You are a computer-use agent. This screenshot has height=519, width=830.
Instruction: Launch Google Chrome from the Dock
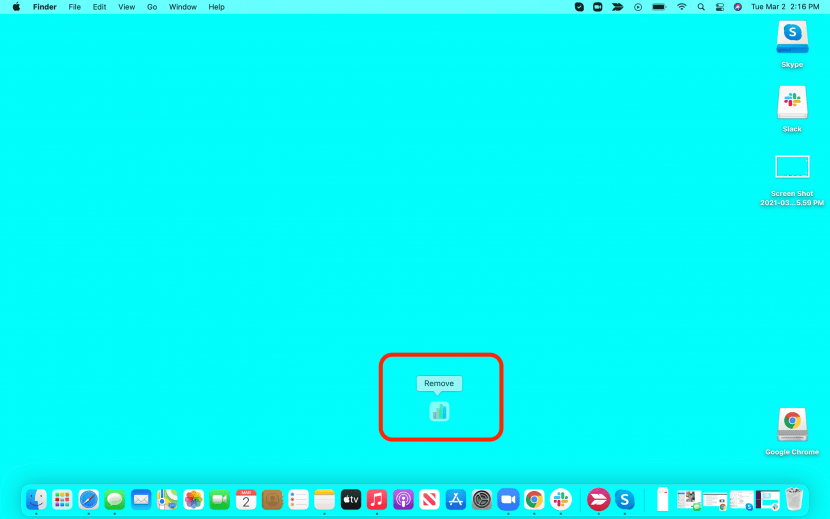535,499
